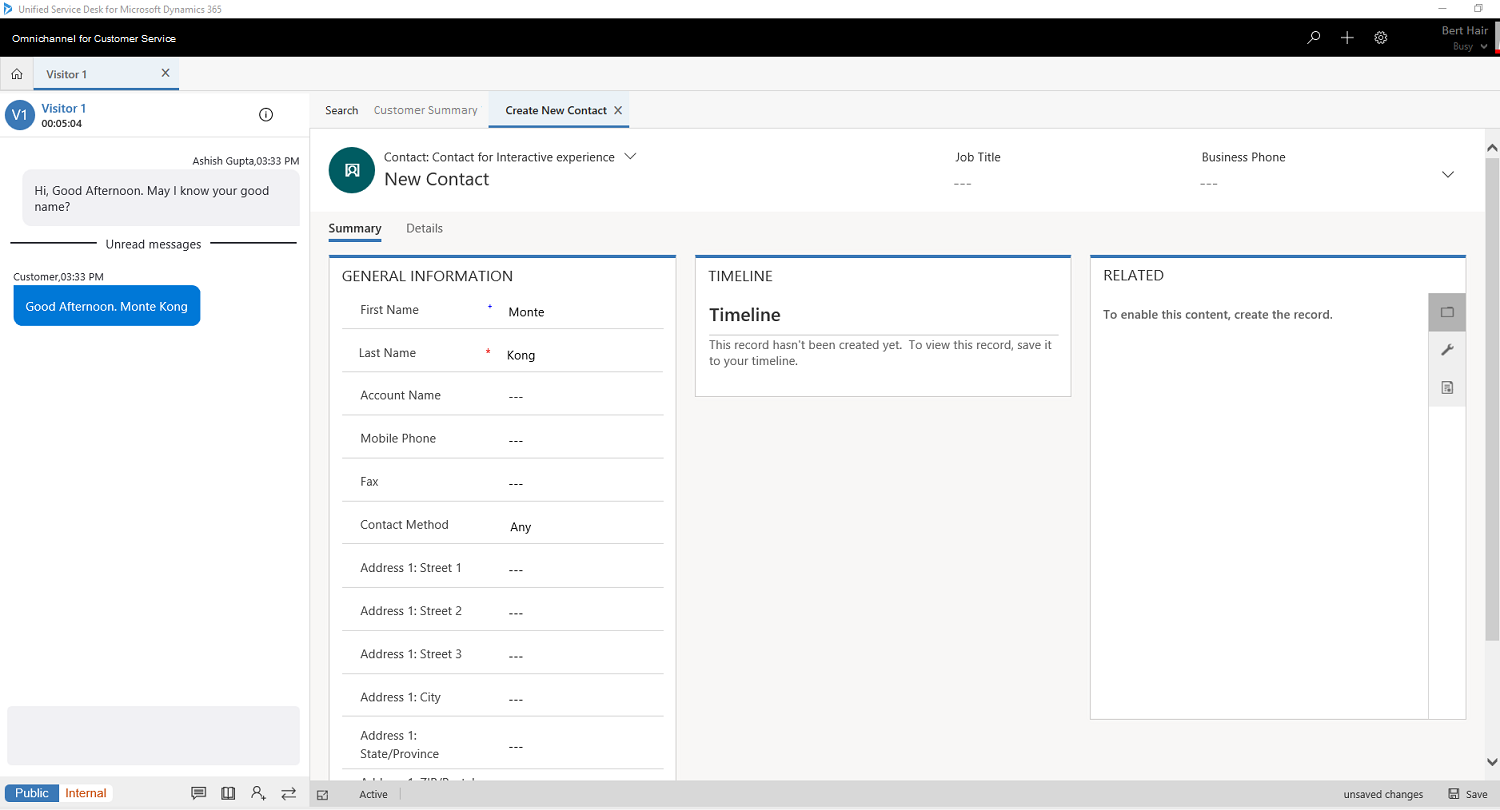The height and width of the screenshot is (810, 1500).
Task: Click the Active status label
Action: click(x=373, y=794)
